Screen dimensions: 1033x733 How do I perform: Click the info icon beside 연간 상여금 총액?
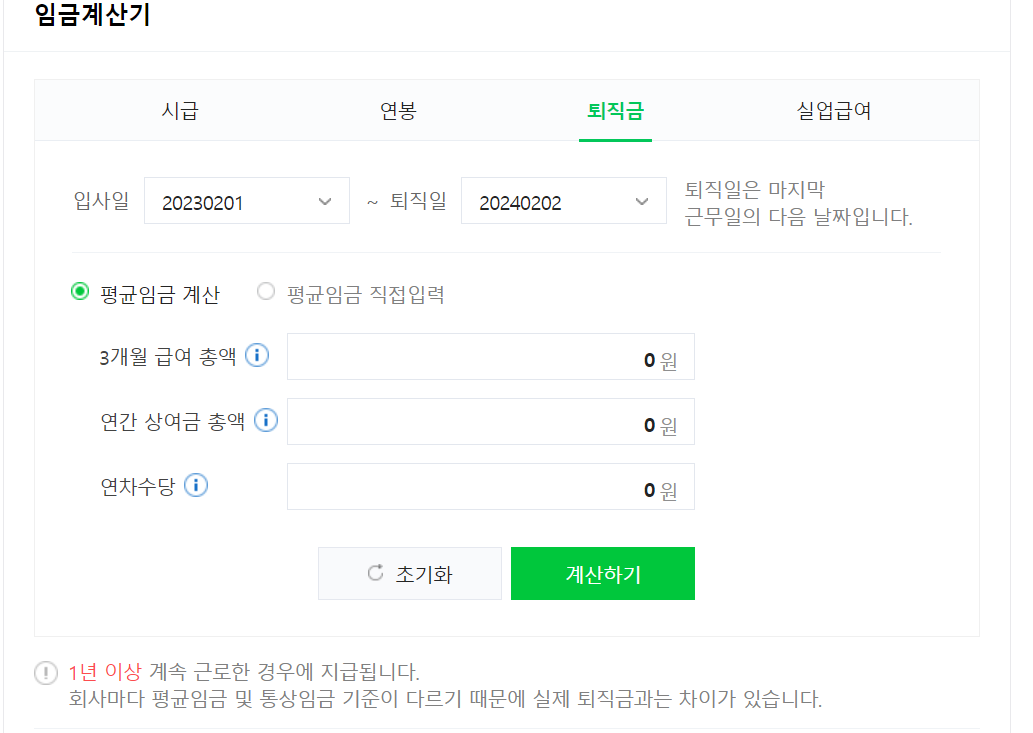click(x=265, y=420)
